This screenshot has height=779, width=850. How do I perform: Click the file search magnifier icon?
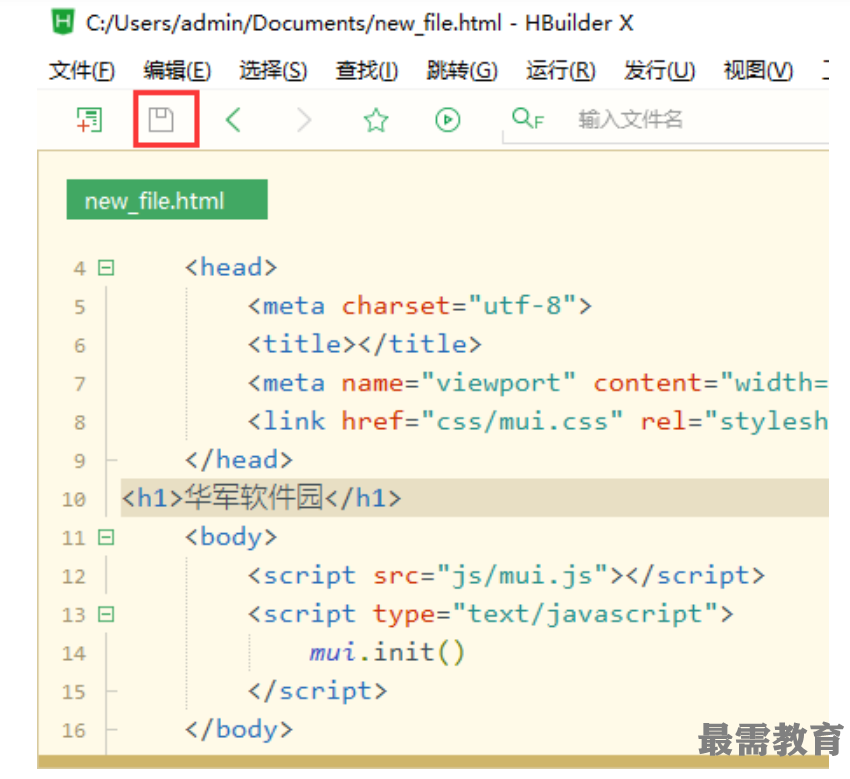tap(527, 119)
